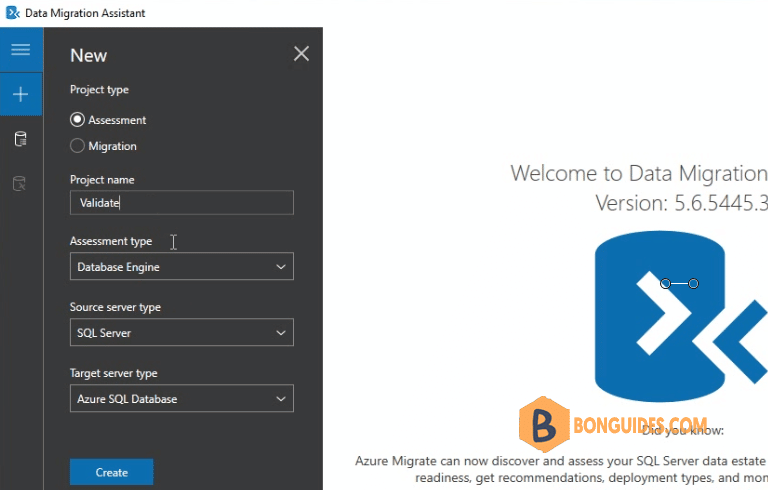Click the 'Project name' label
Viewport: 768px width, 490px height.
102,180
